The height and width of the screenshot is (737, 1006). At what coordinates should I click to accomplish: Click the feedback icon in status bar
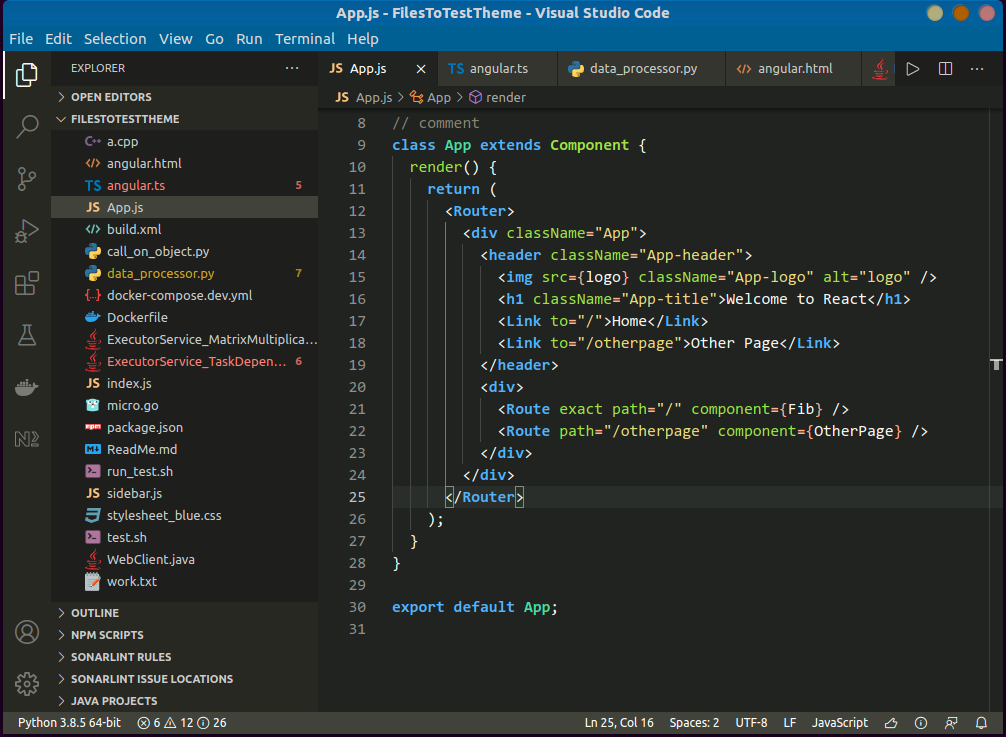951,723
